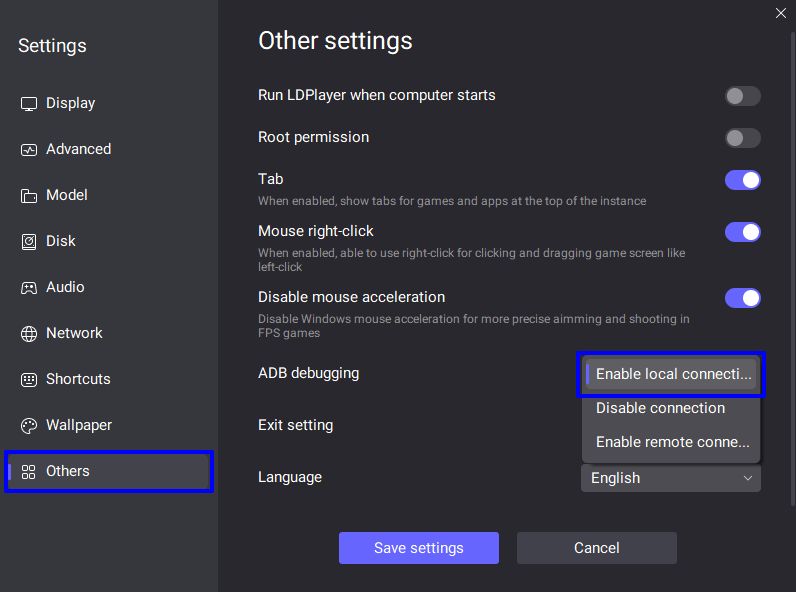Click the vertical scrollbar on right edge
Screen dimensions: 796x592
point(793,269)
